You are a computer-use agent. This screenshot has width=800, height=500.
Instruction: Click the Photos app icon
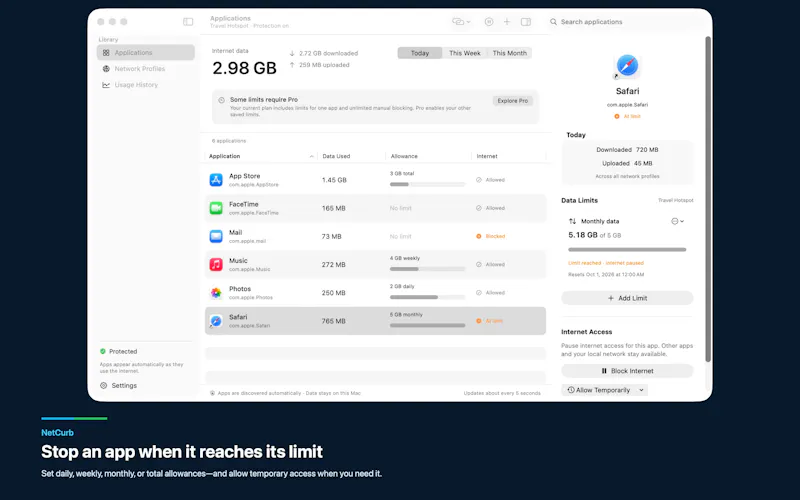(x=216, y=292)
